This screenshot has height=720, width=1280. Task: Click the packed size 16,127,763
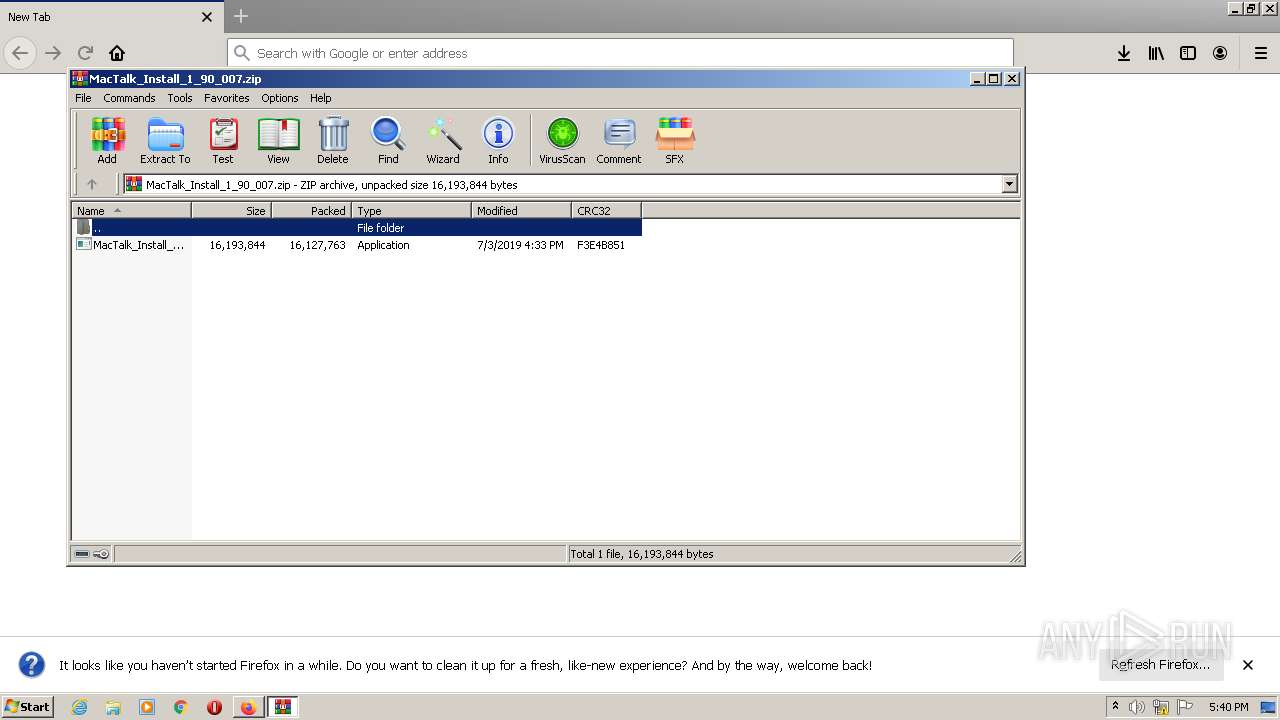[x=317, y=245]
